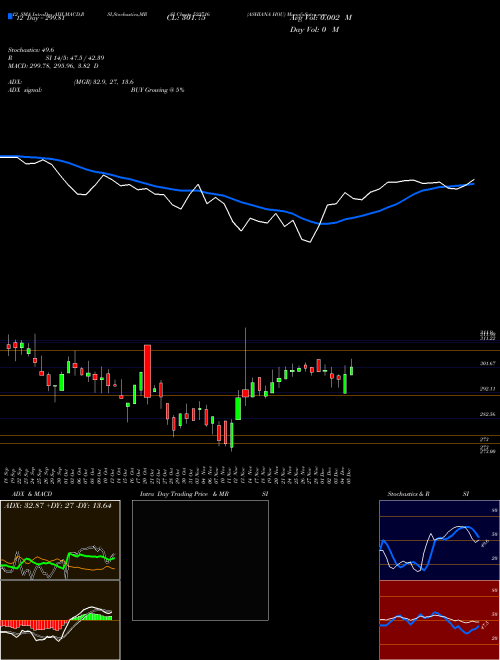Click the blue 12 Day SMA legend square
Image resolution: width=500 pixels, height=660 pixels.
pos(11,17)
